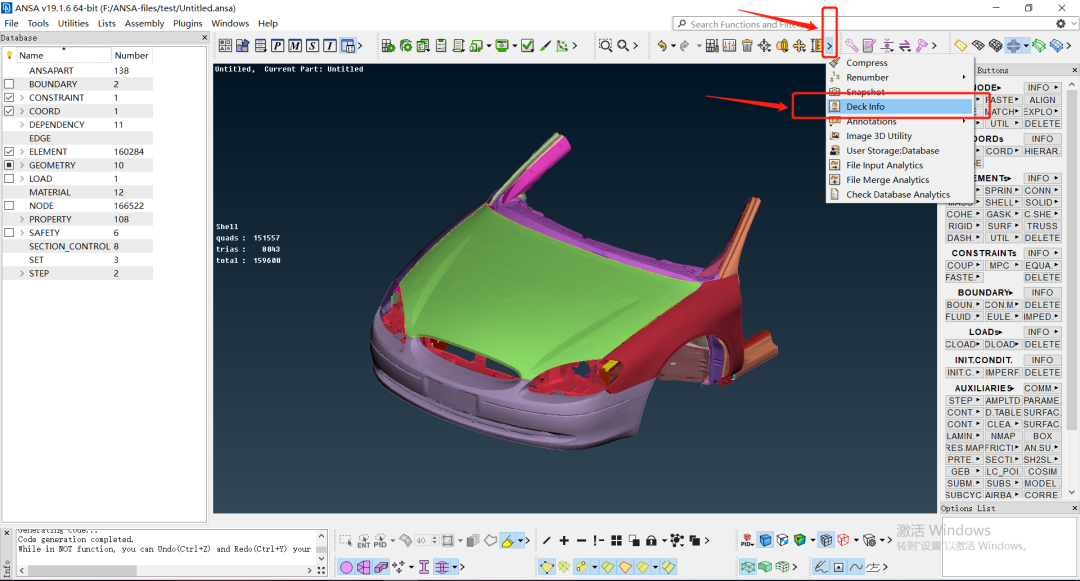Check the NODE checkbox
1080x581 pixels.
9,206
